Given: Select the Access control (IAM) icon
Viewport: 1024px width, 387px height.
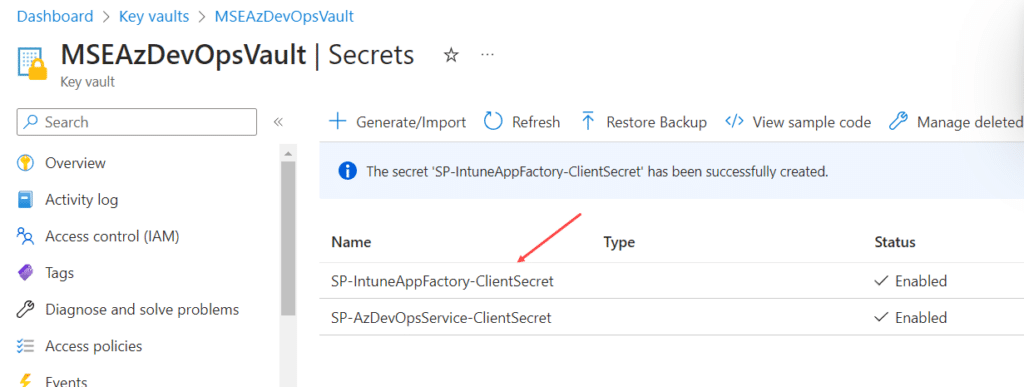Looking at the screenshot, I should tap(25, 236).
